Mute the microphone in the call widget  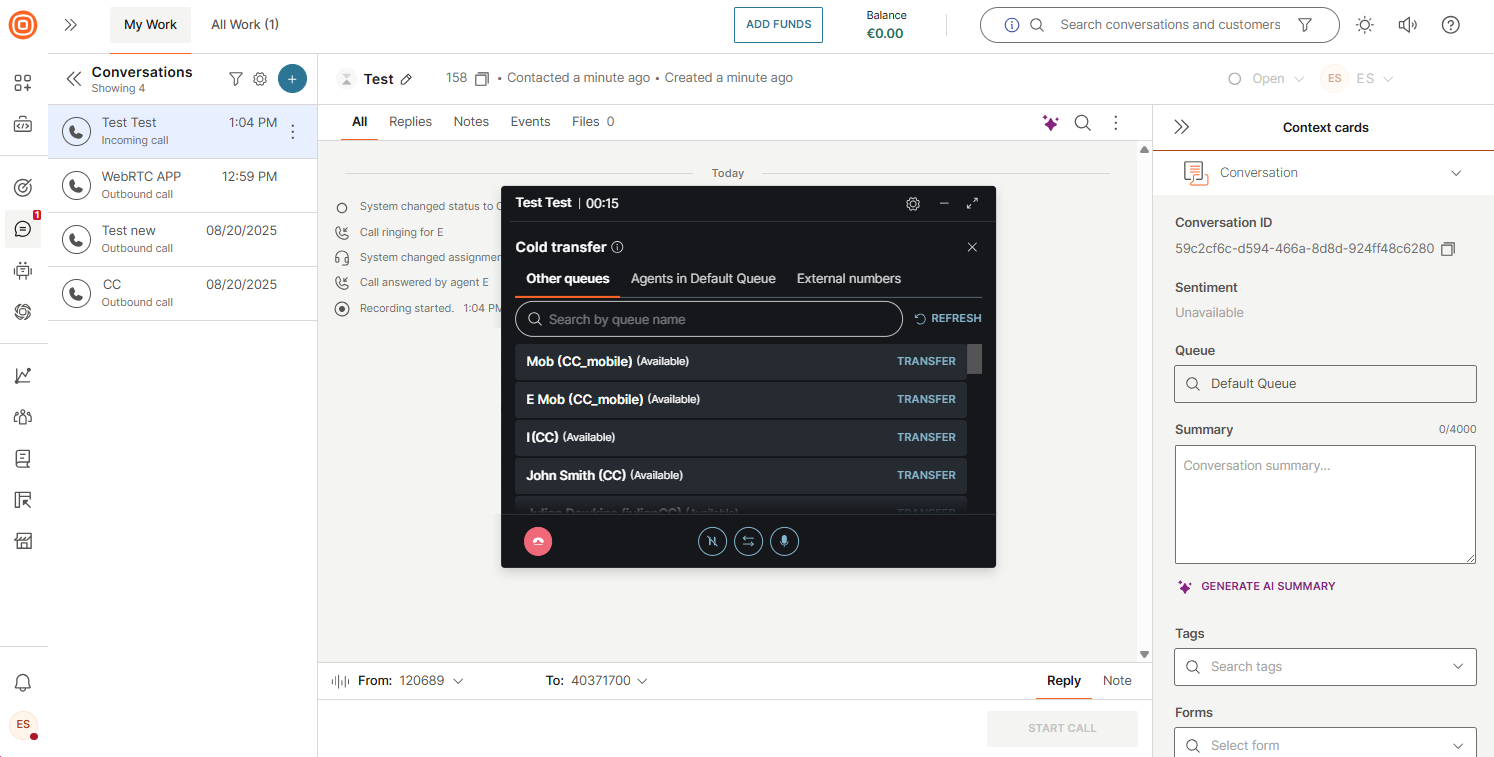(x=784, y=542)
